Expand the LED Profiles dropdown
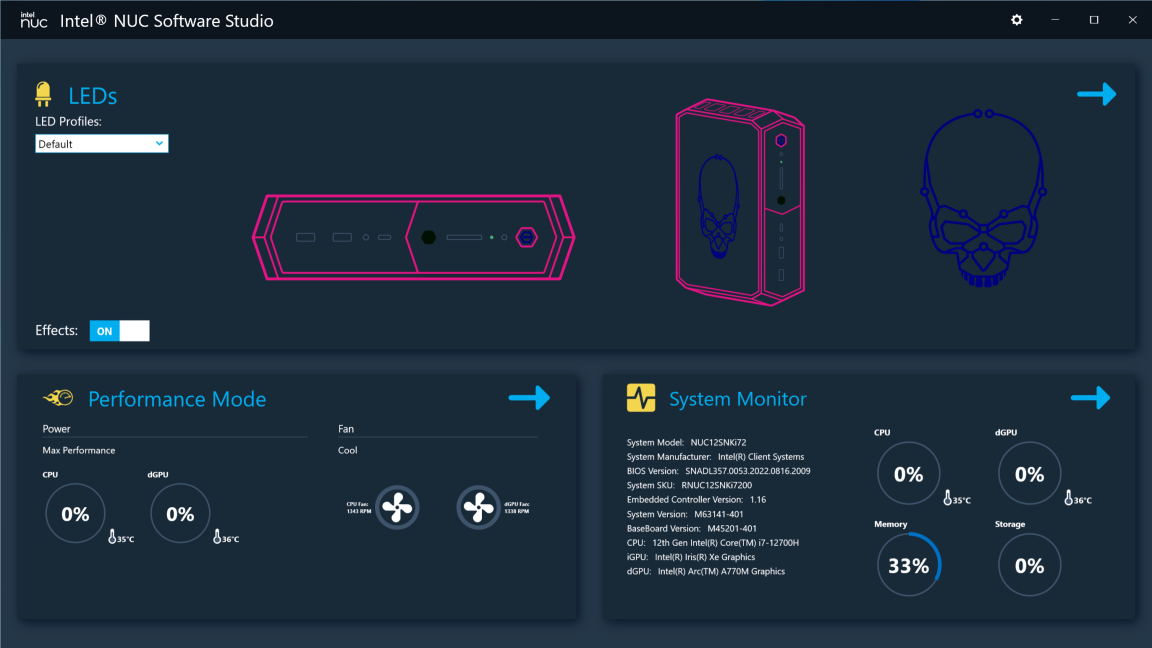 click(101, 144)
